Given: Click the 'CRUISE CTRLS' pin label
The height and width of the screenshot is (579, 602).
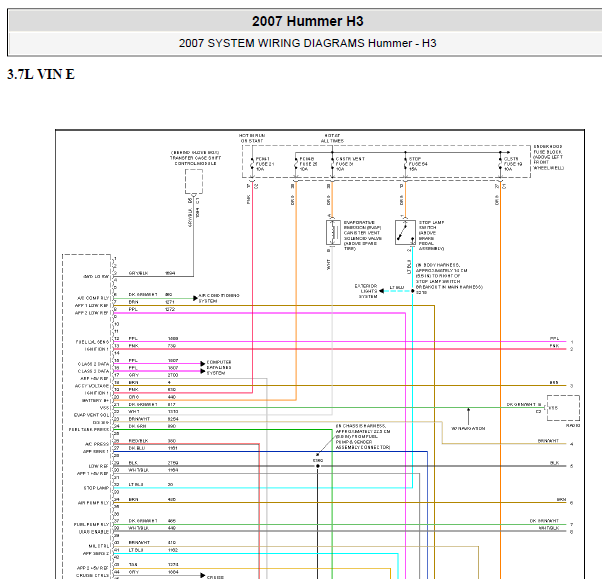Looking at the screenshot, I should tap(93, 576).
